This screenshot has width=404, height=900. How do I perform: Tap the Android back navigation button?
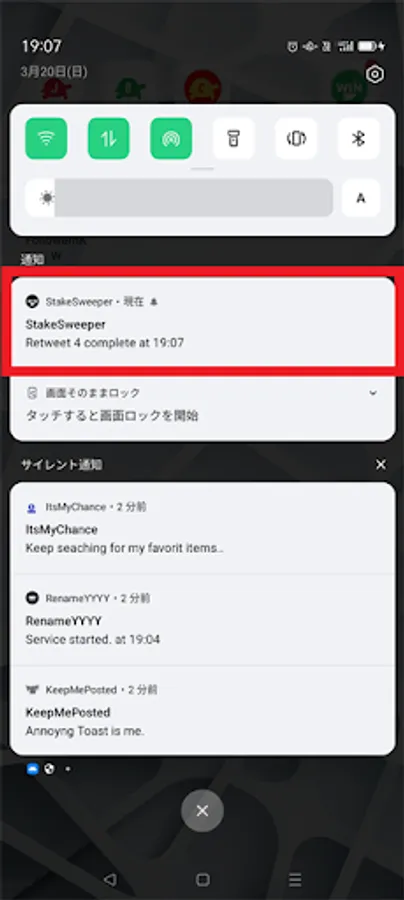[x=110, y=879]
